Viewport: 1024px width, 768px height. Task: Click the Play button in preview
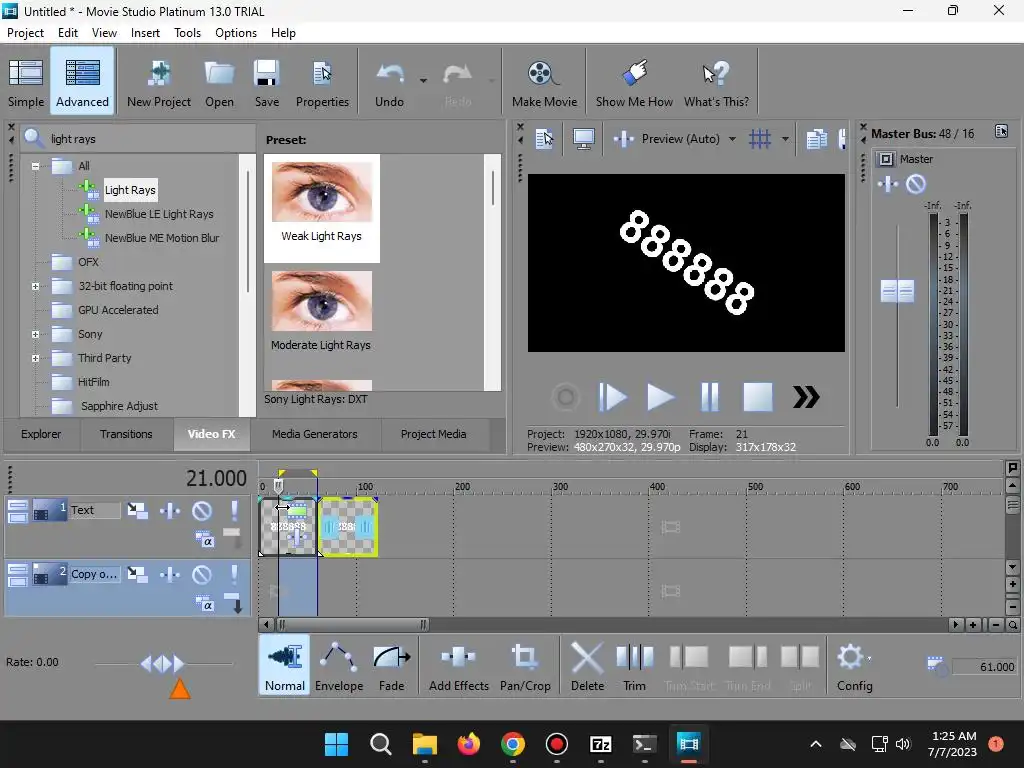660,397
